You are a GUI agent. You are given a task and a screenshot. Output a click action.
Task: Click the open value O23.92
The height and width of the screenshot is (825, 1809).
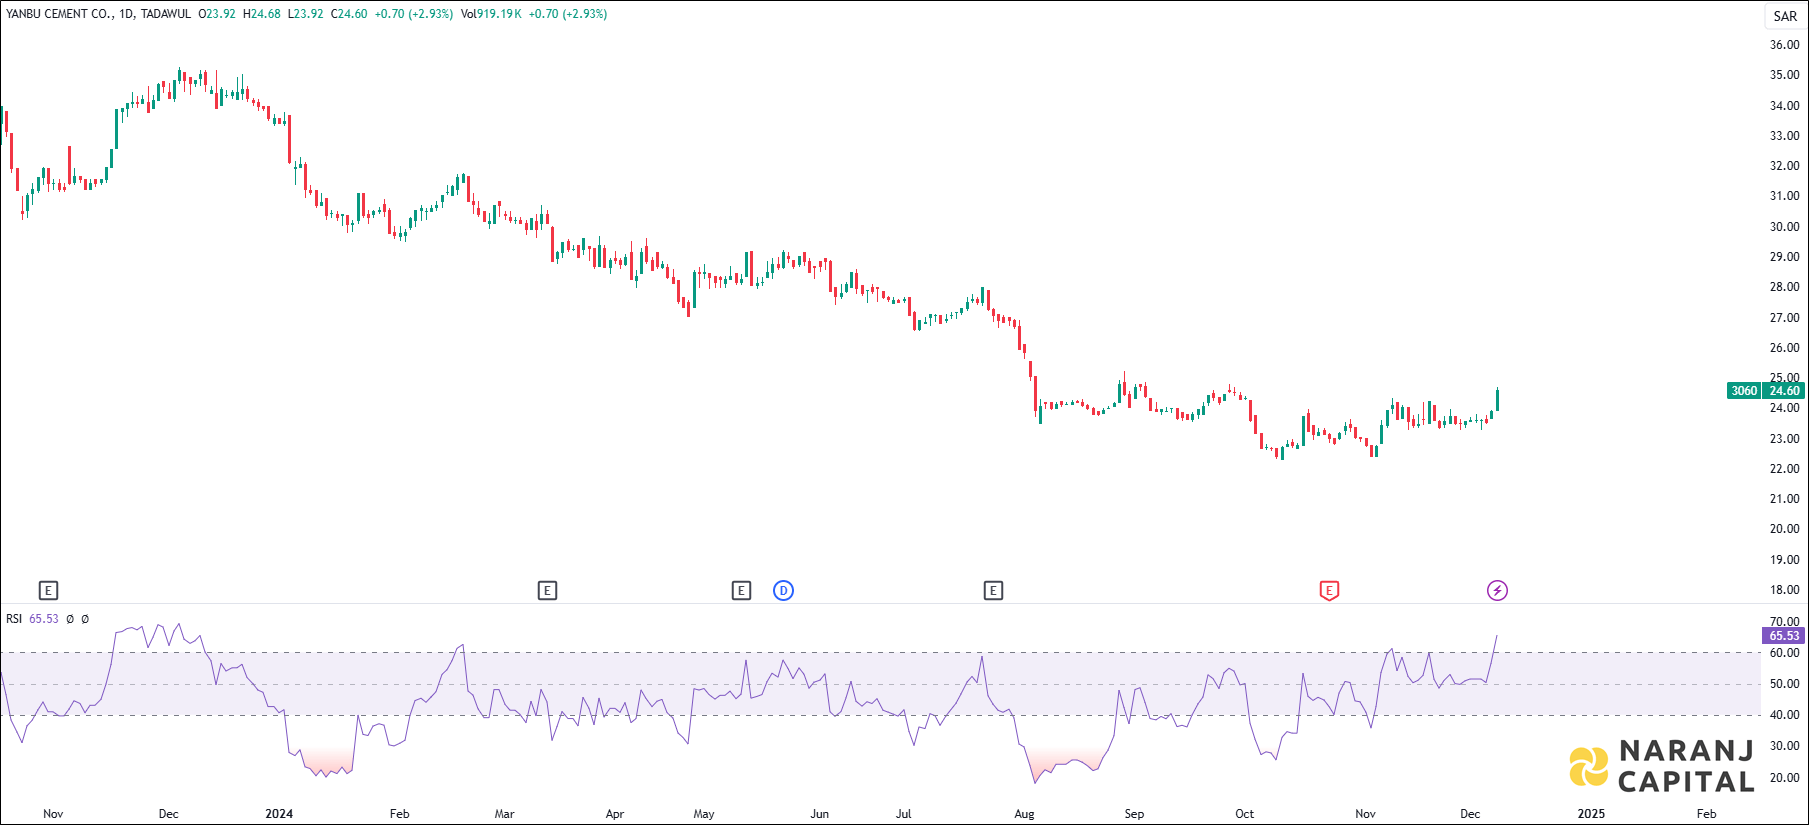pyautogui.click(x=217, y=14)
